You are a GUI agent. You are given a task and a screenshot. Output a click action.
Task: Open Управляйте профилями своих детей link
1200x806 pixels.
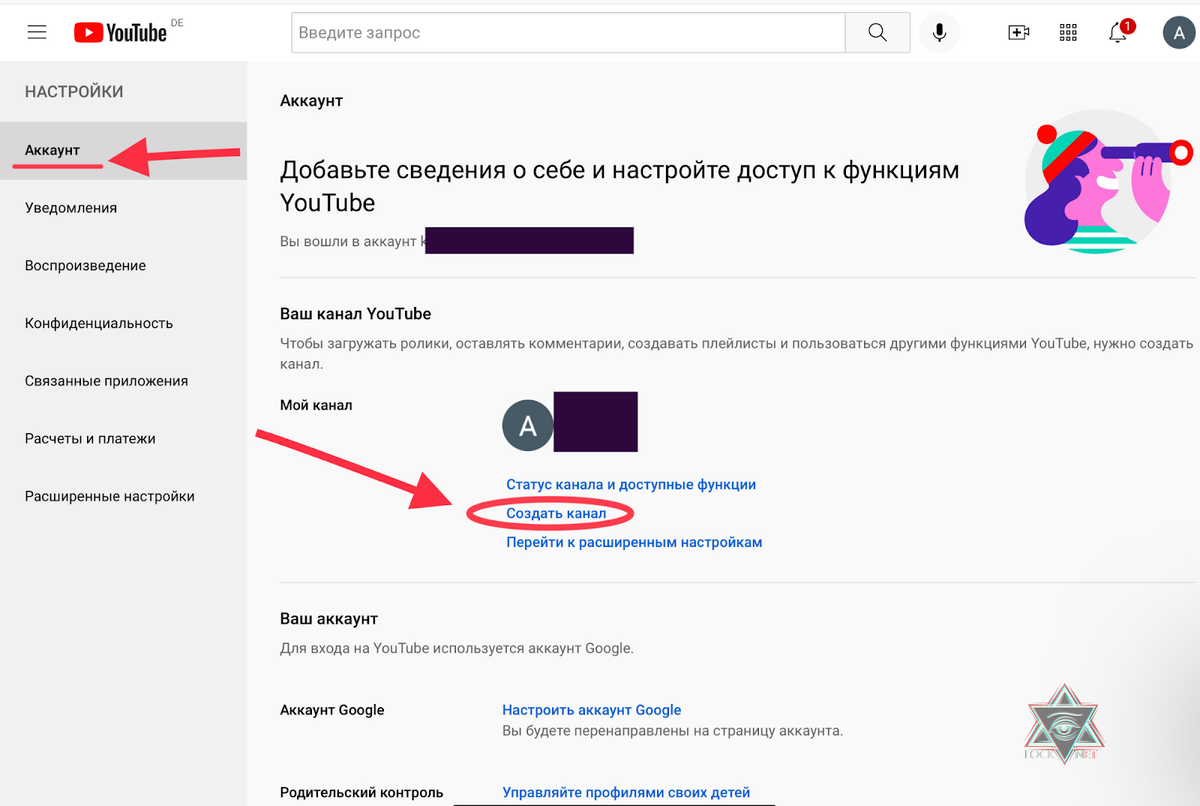click(626, 792)
